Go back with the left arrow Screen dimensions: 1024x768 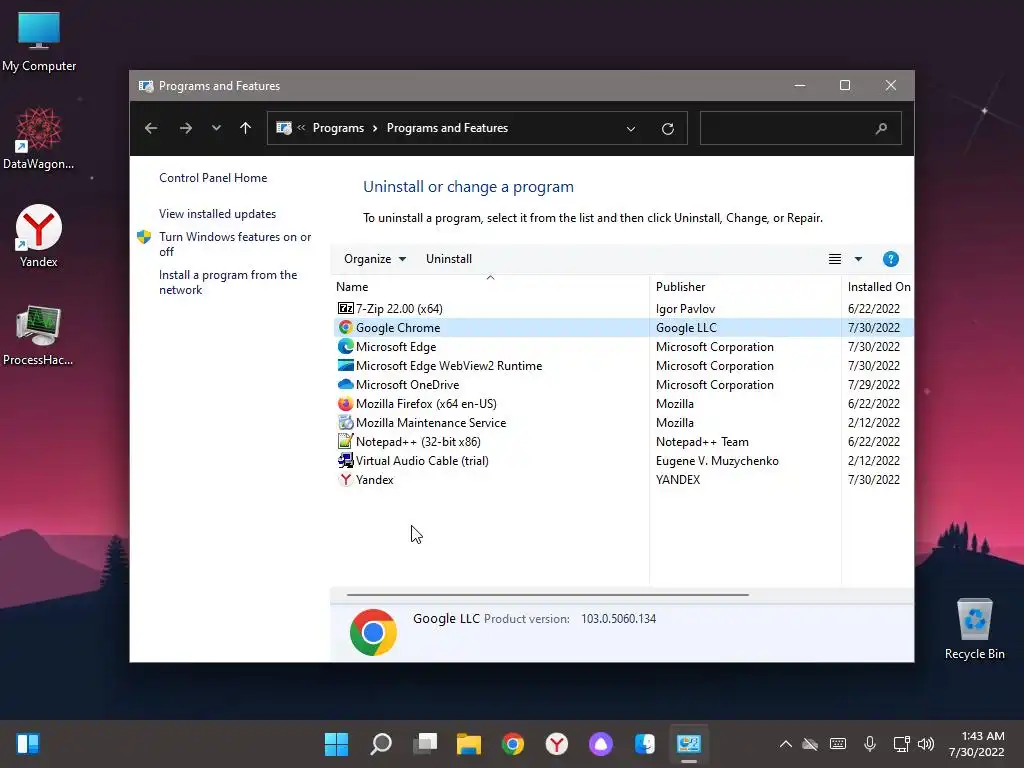[x=151, y=128]
